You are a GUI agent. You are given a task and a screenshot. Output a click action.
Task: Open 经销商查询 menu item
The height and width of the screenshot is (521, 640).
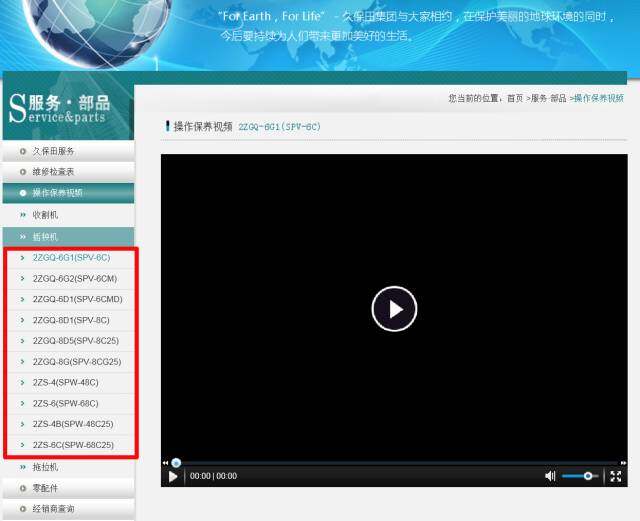(69, 509)
